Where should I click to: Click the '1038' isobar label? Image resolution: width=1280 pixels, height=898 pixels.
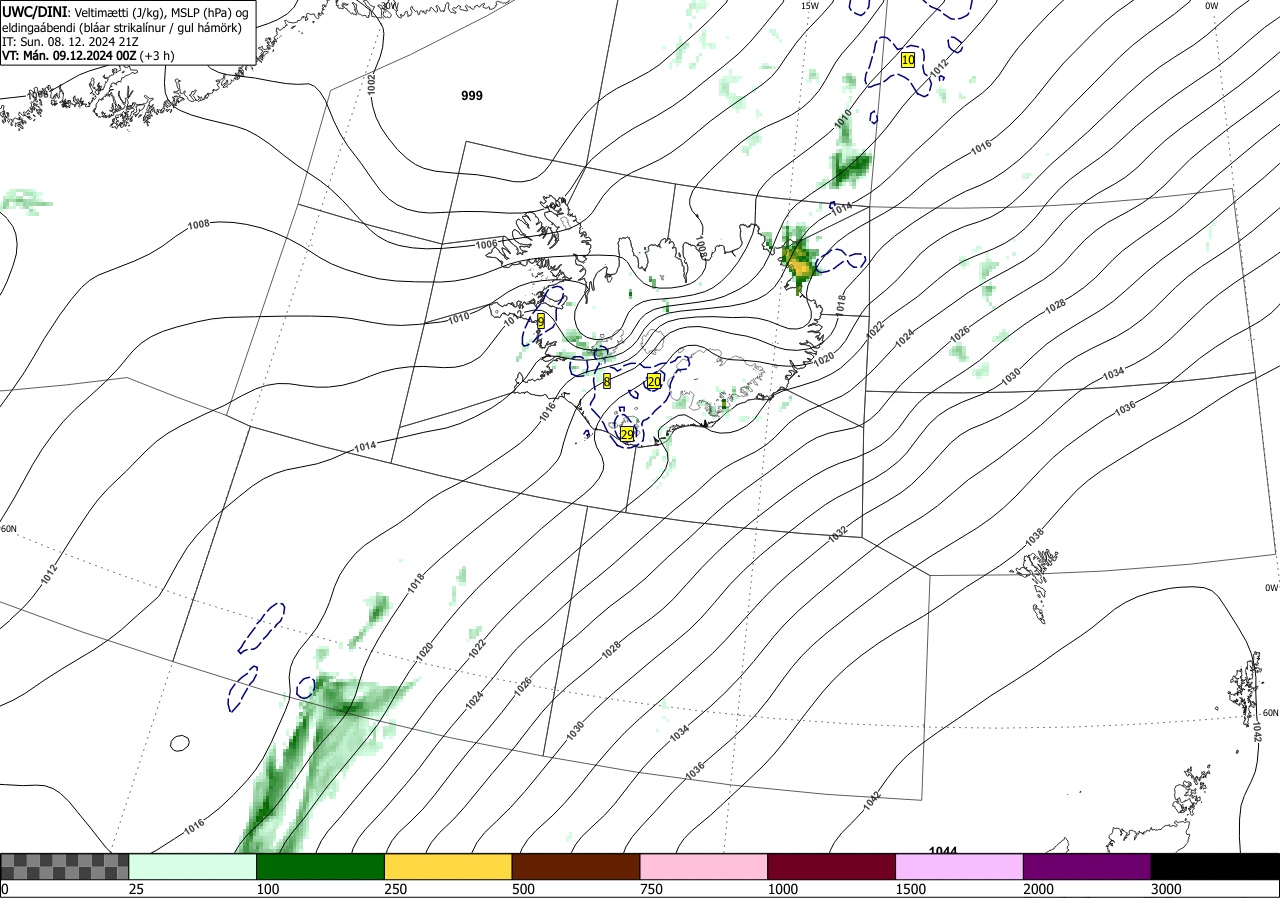click(x=1034, y=538)
